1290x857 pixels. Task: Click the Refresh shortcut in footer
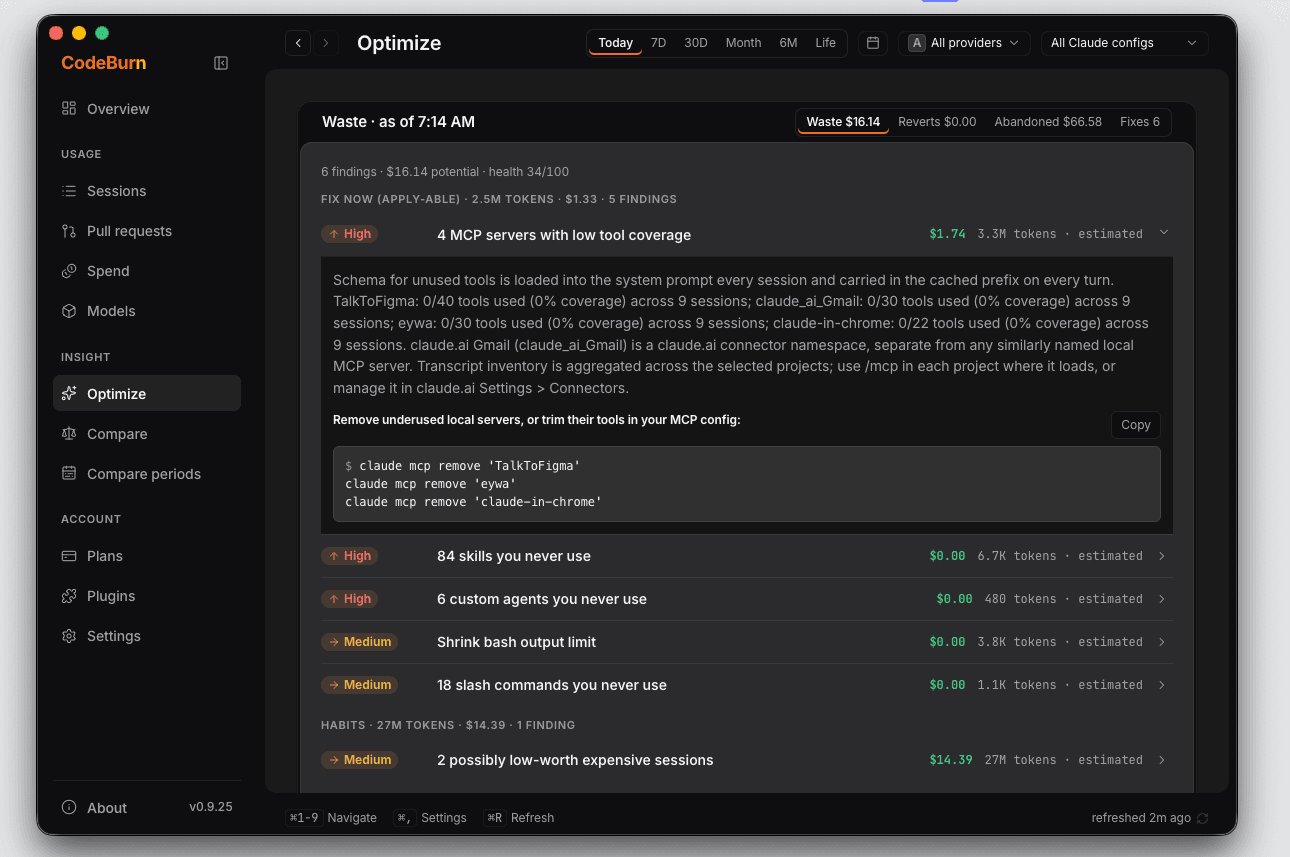tap(519, 818)
